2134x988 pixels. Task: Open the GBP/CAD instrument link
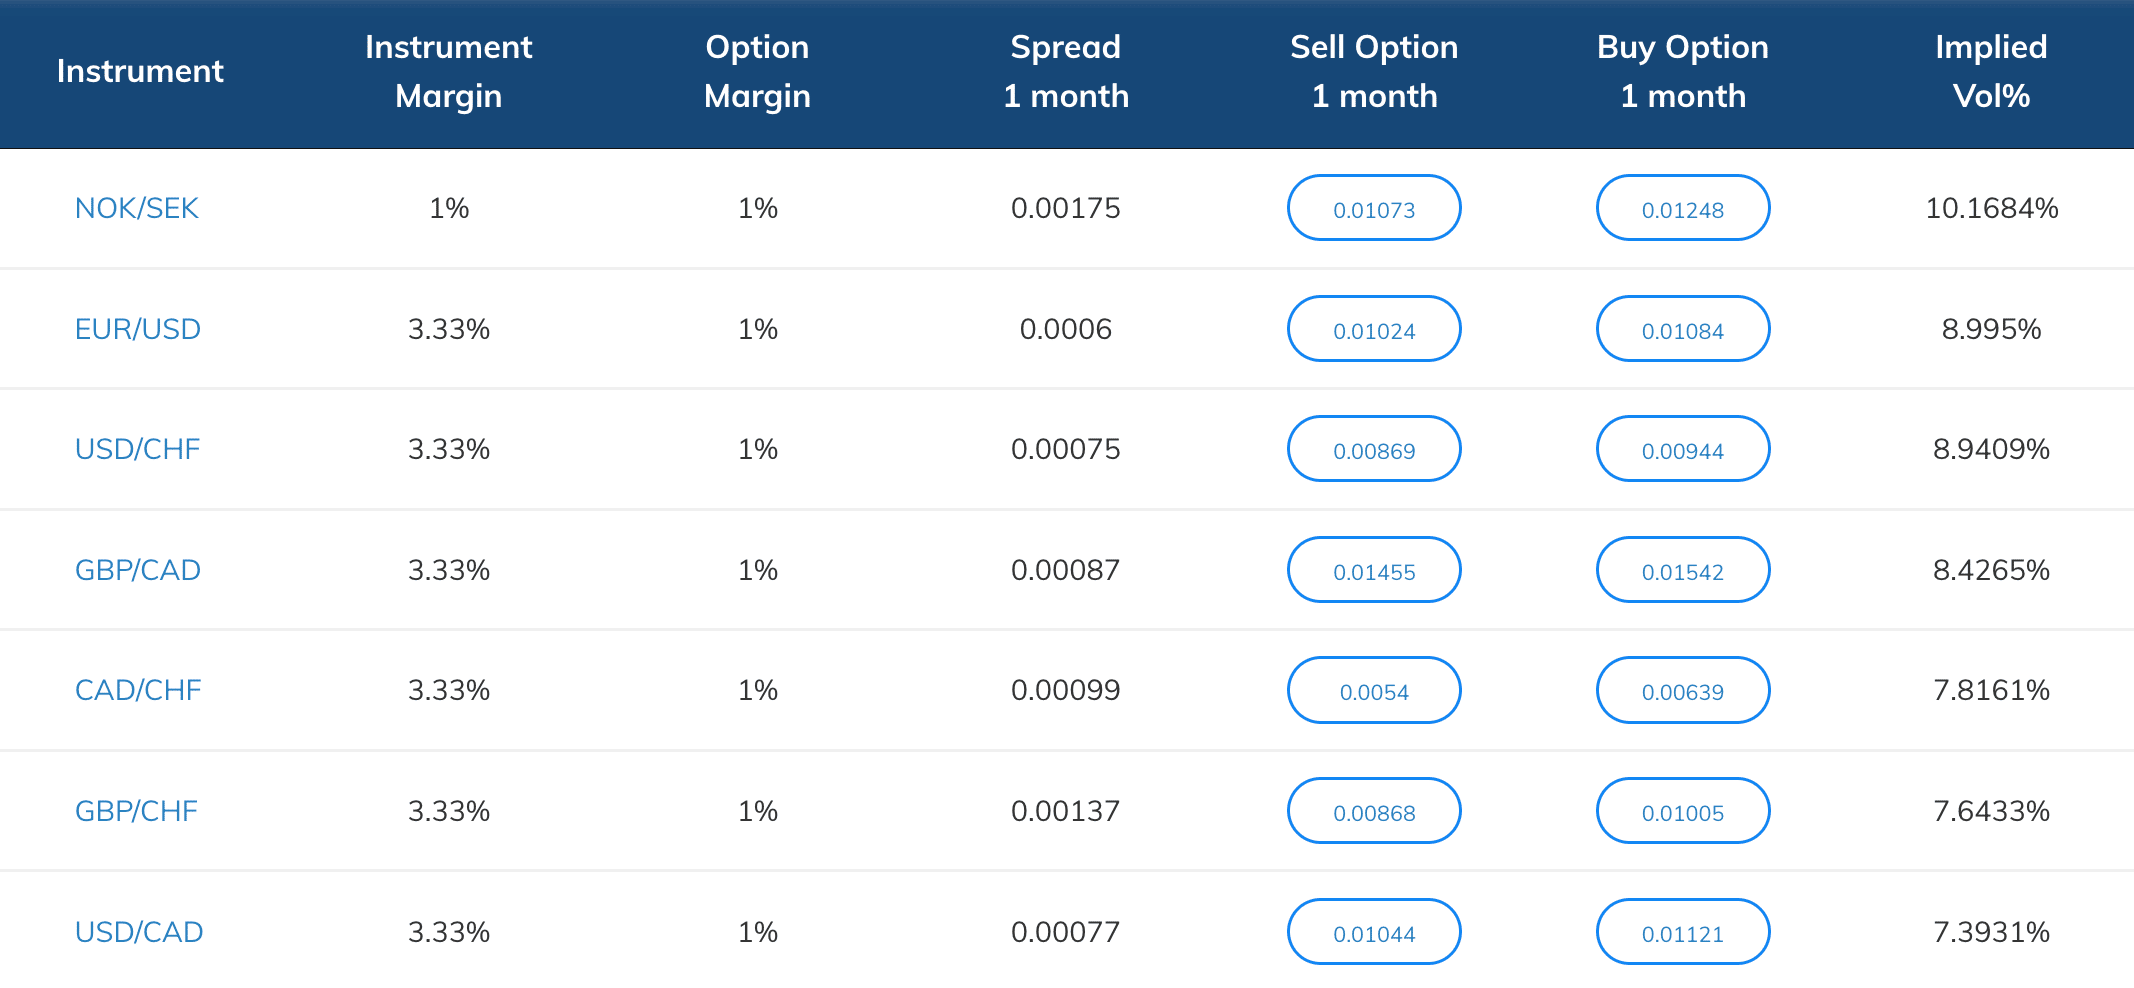tap(138, 570)
